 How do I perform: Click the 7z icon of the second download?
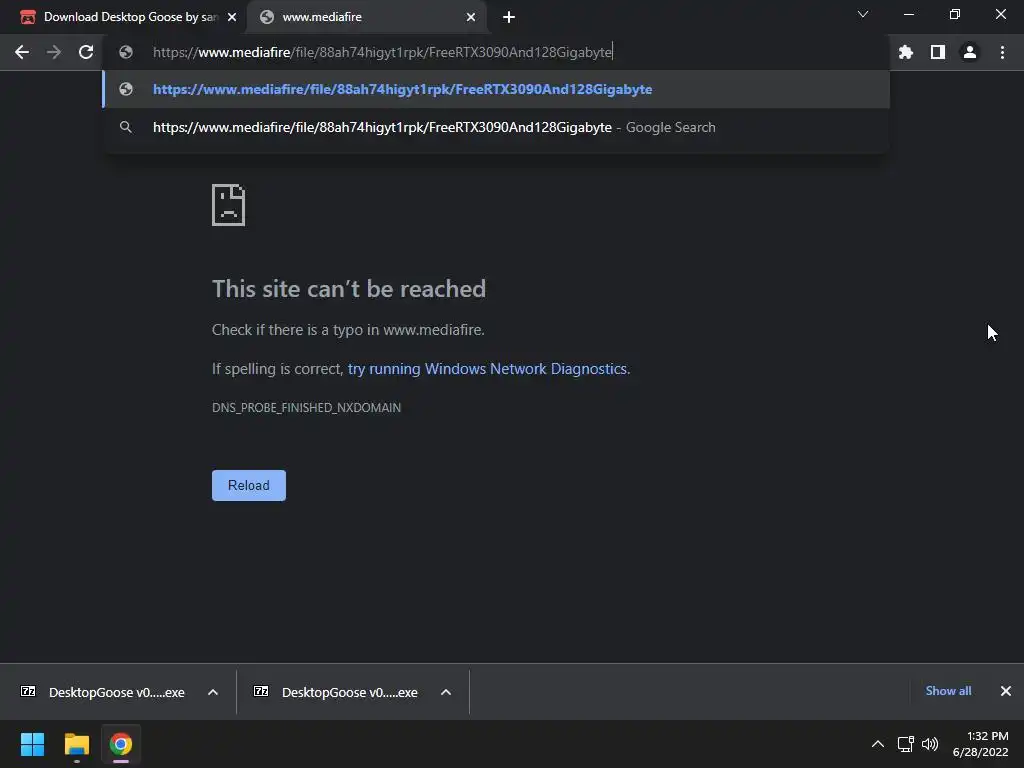[x=261, y=691]
